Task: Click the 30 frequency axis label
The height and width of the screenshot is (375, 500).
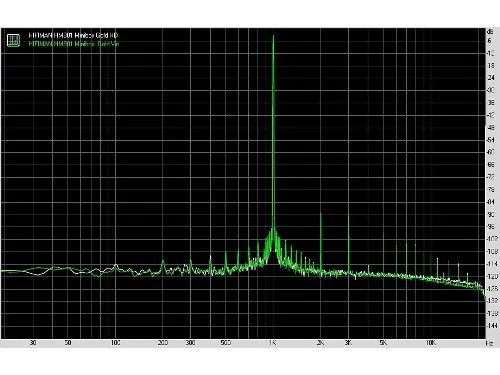Action: click(33, 343)
